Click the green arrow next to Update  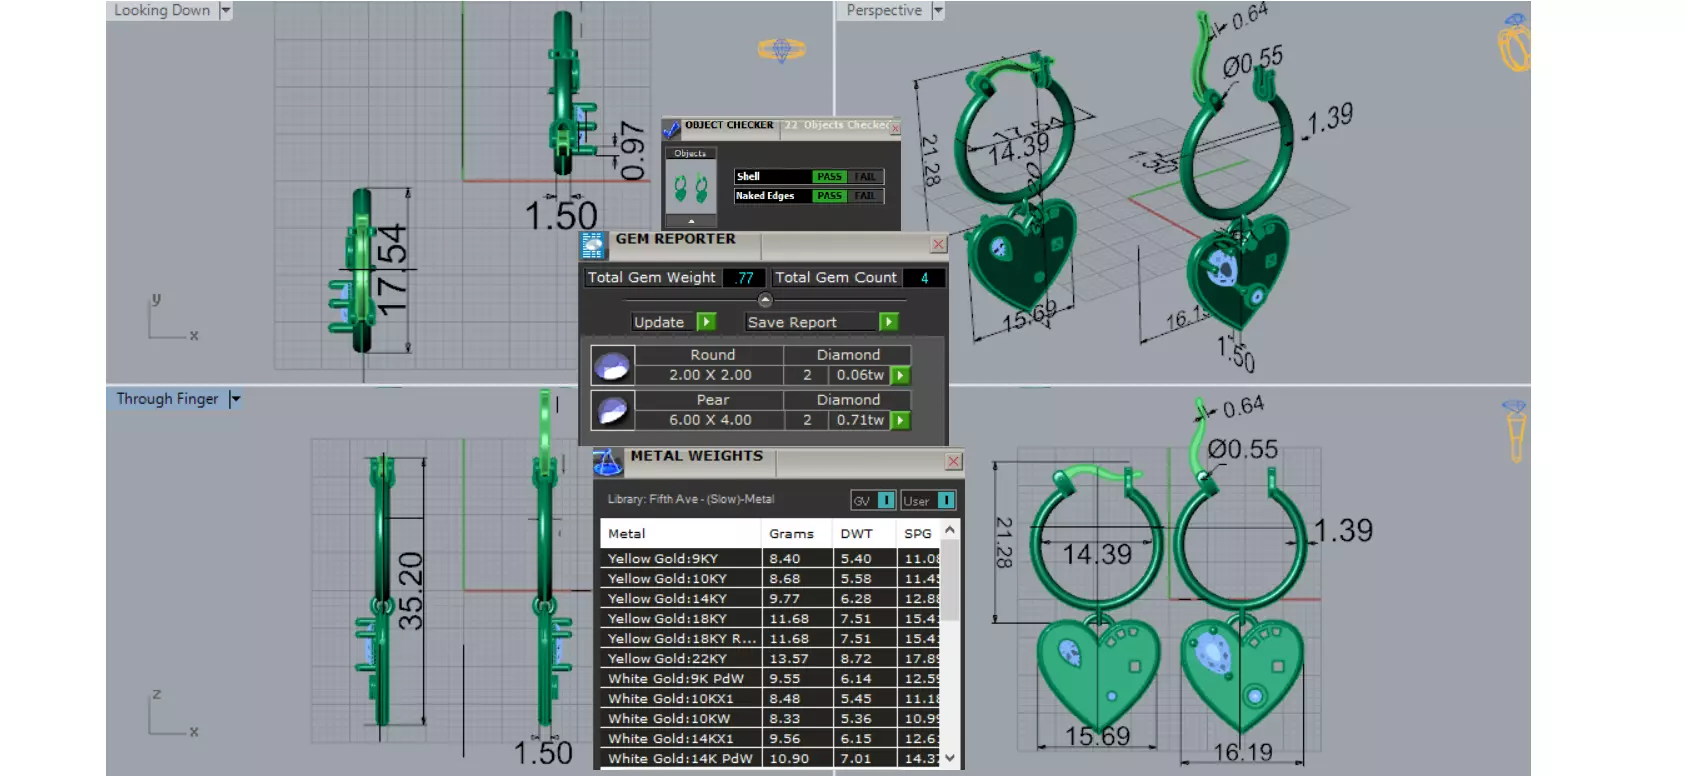tap(706, 322)
